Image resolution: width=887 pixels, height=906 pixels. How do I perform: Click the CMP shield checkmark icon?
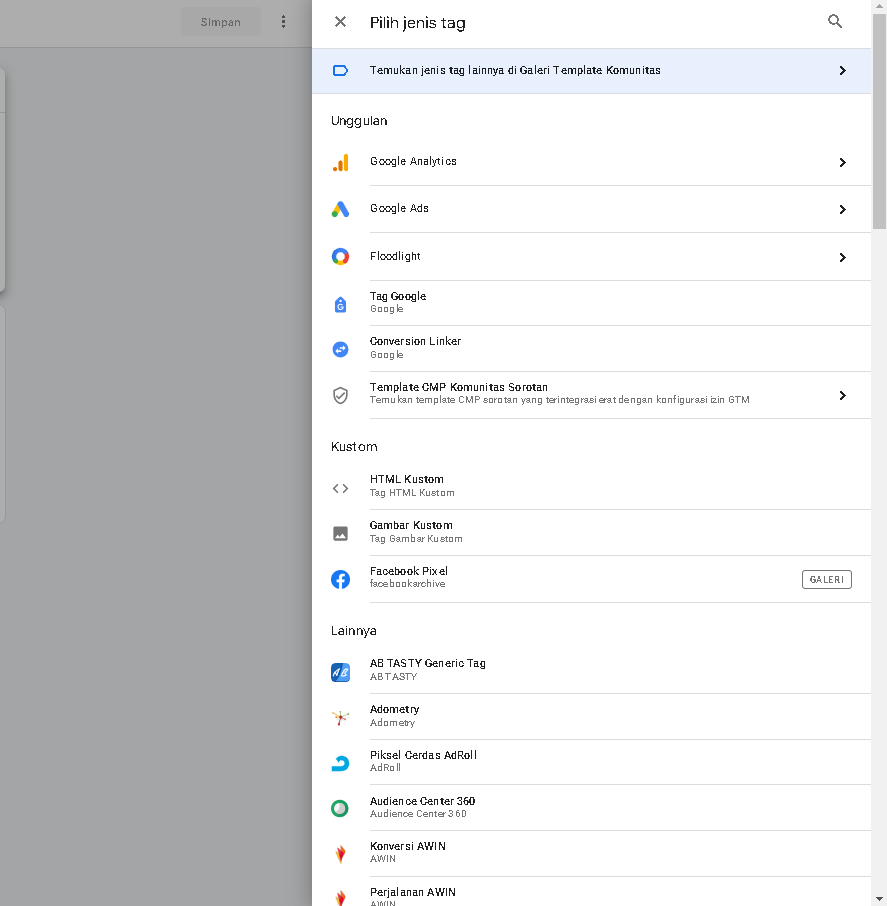[x=340, y=395]
